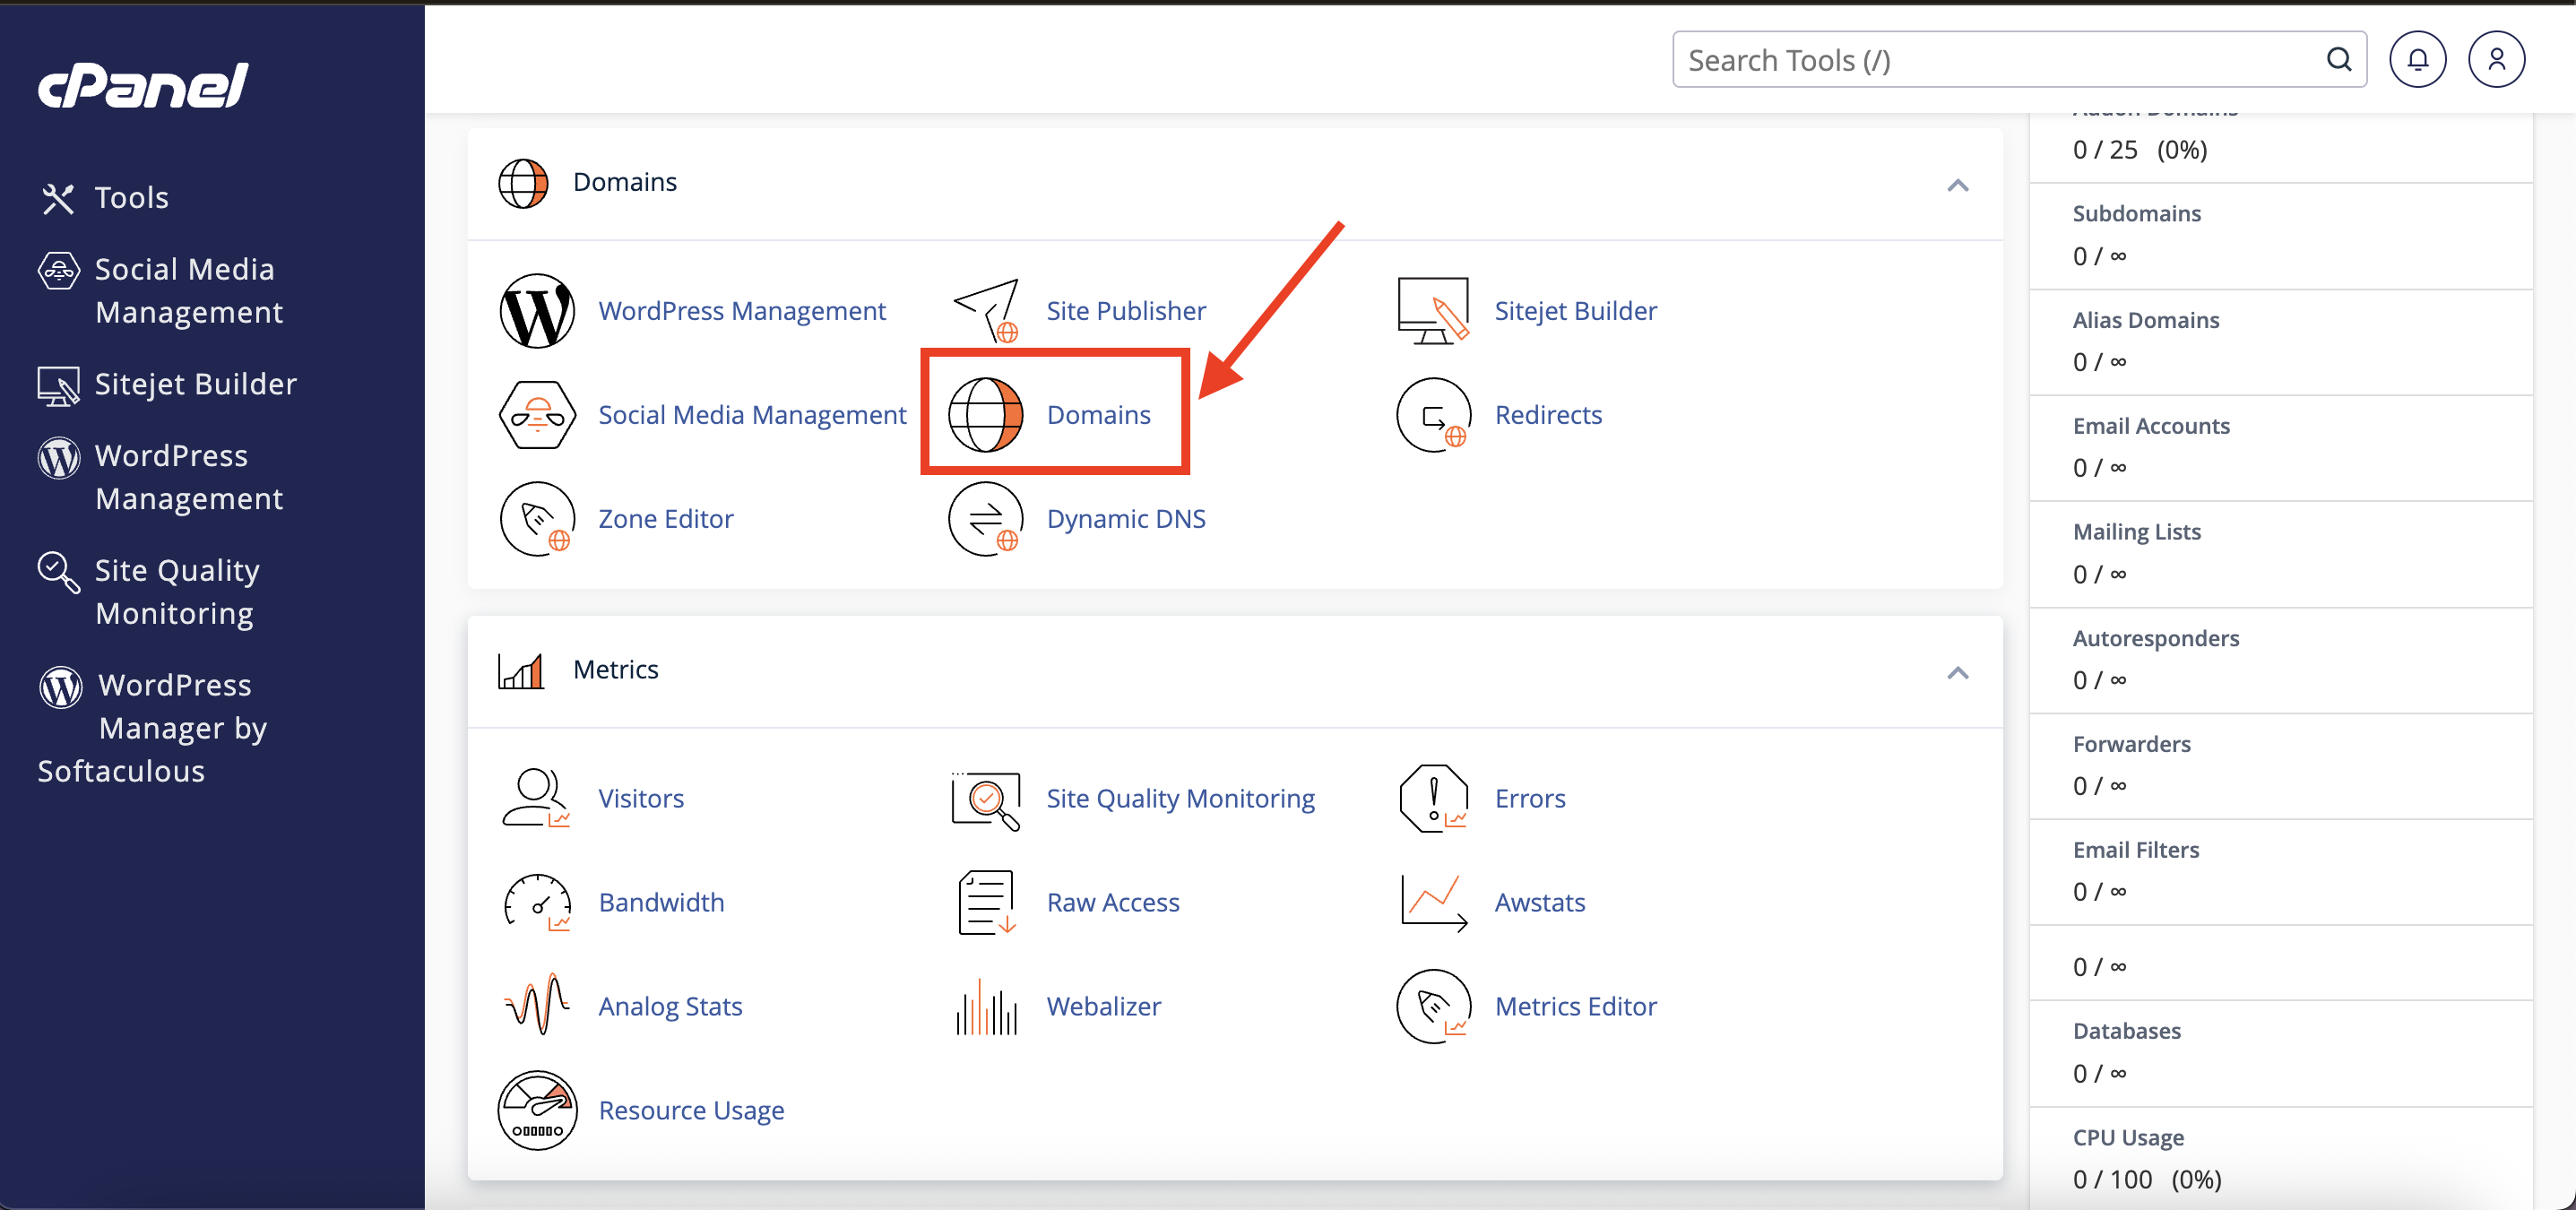Open Tools in the sidebar menu
The image size is (2576, 1210).
(132, 198)
